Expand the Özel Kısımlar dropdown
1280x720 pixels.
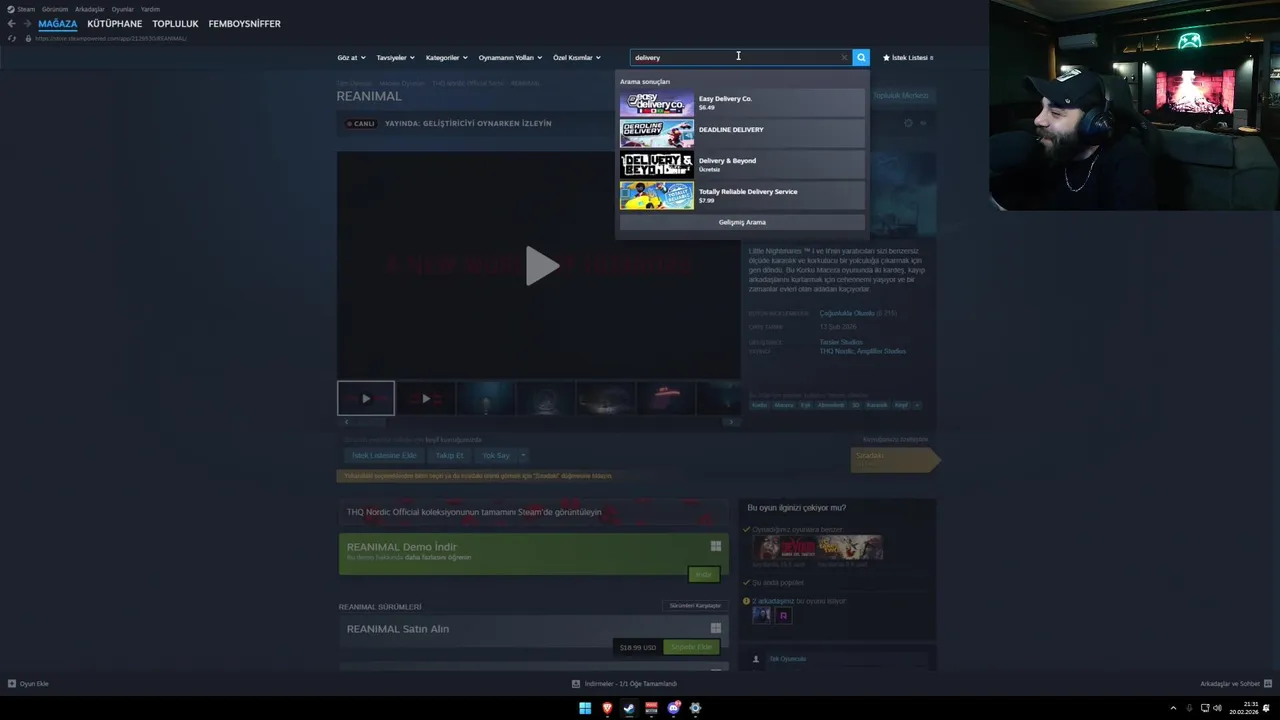[x=577, y=58]
